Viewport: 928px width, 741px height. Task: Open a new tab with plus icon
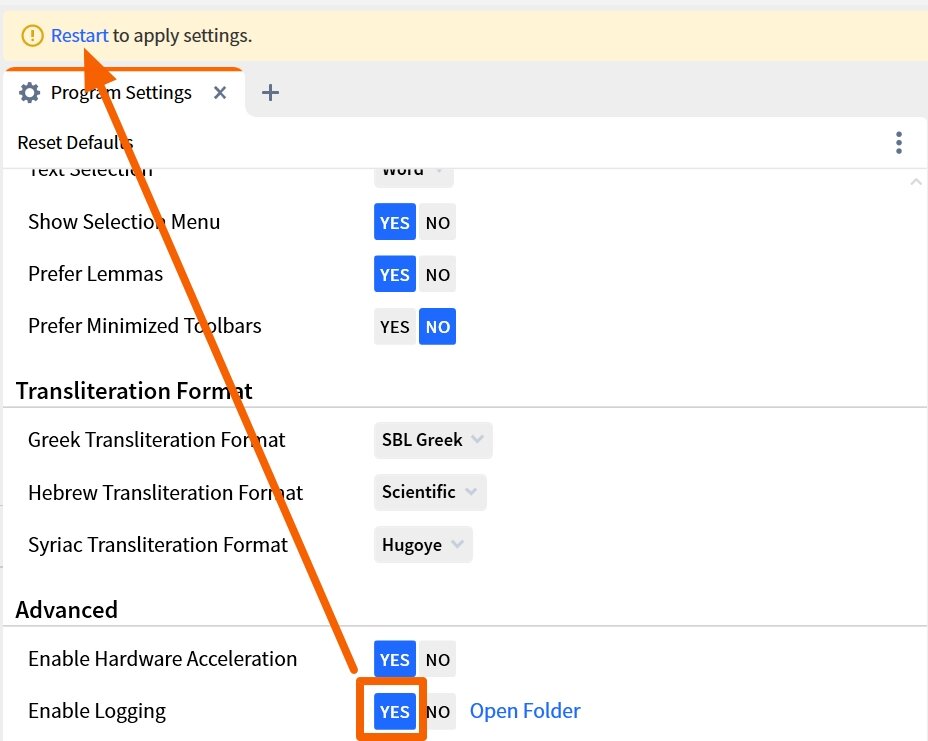[x=270, y=93]
